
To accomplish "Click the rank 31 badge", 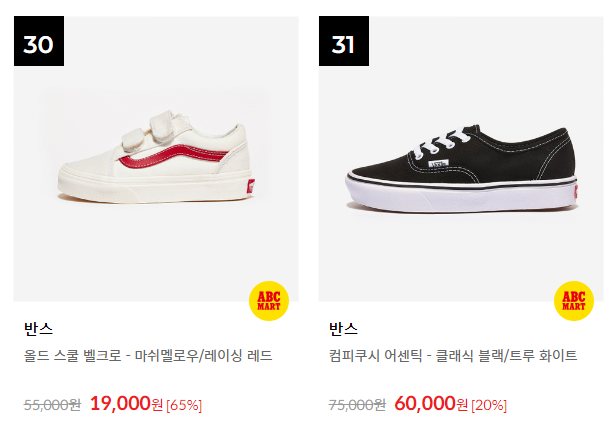I will pos(344,41).
